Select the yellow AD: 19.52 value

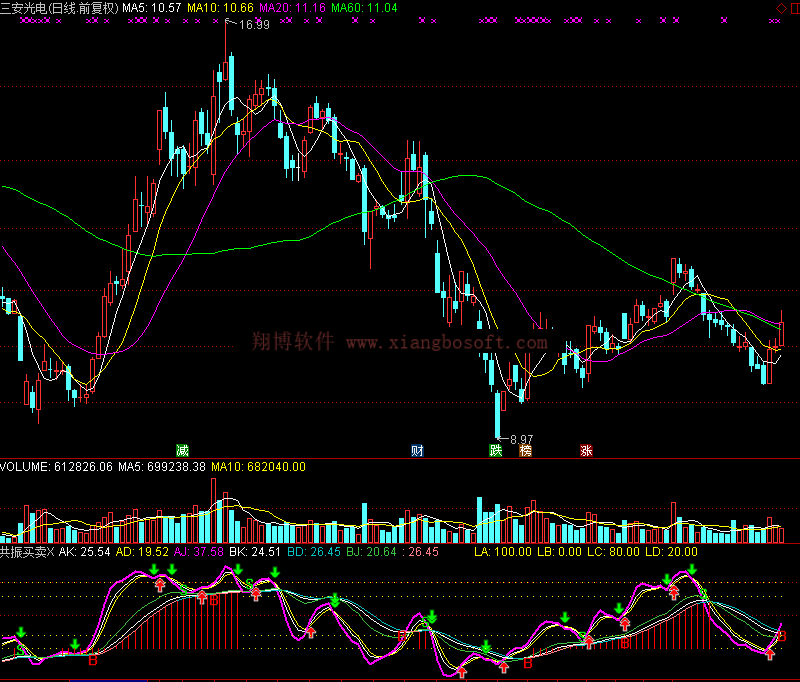click(x=142, y=552)
